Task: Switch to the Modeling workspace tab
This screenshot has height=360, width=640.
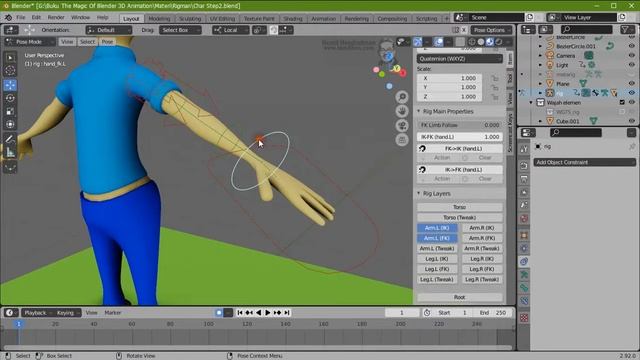Action: (x=159, y=19)
